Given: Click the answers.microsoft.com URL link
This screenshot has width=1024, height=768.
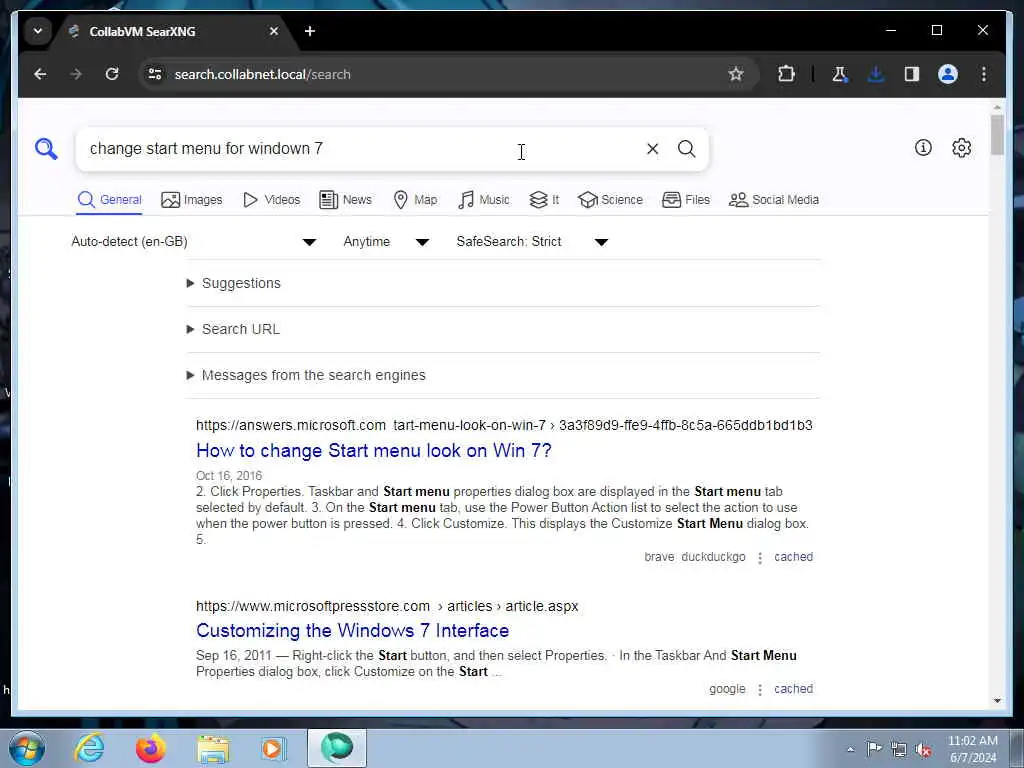Looking at the screenshot, I should click(x=504, y=425).
